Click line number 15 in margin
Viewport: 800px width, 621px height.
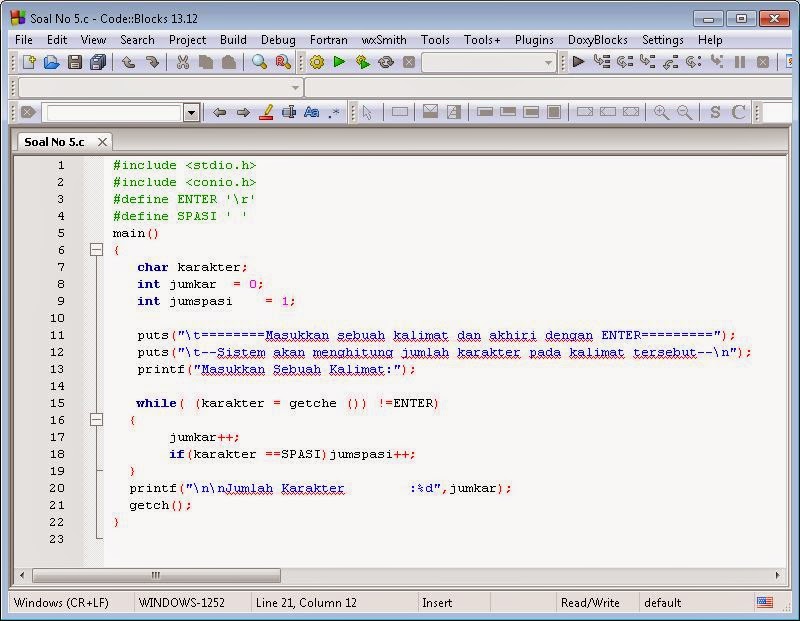click(x=57, y=403)
